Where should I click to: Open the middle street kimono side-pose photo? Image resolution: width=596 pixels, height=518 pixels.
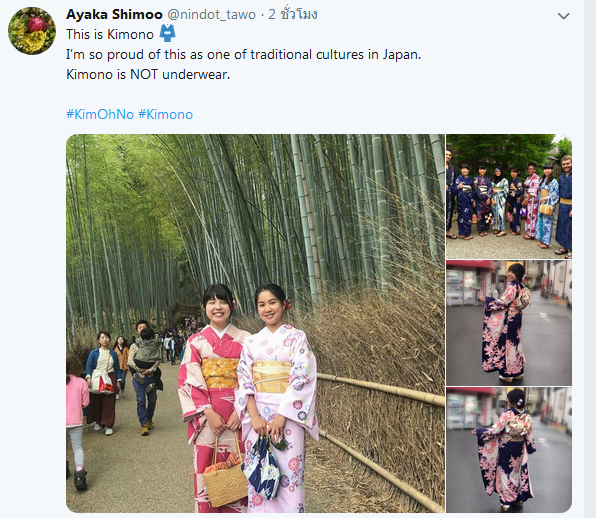(x=509, y=323)
